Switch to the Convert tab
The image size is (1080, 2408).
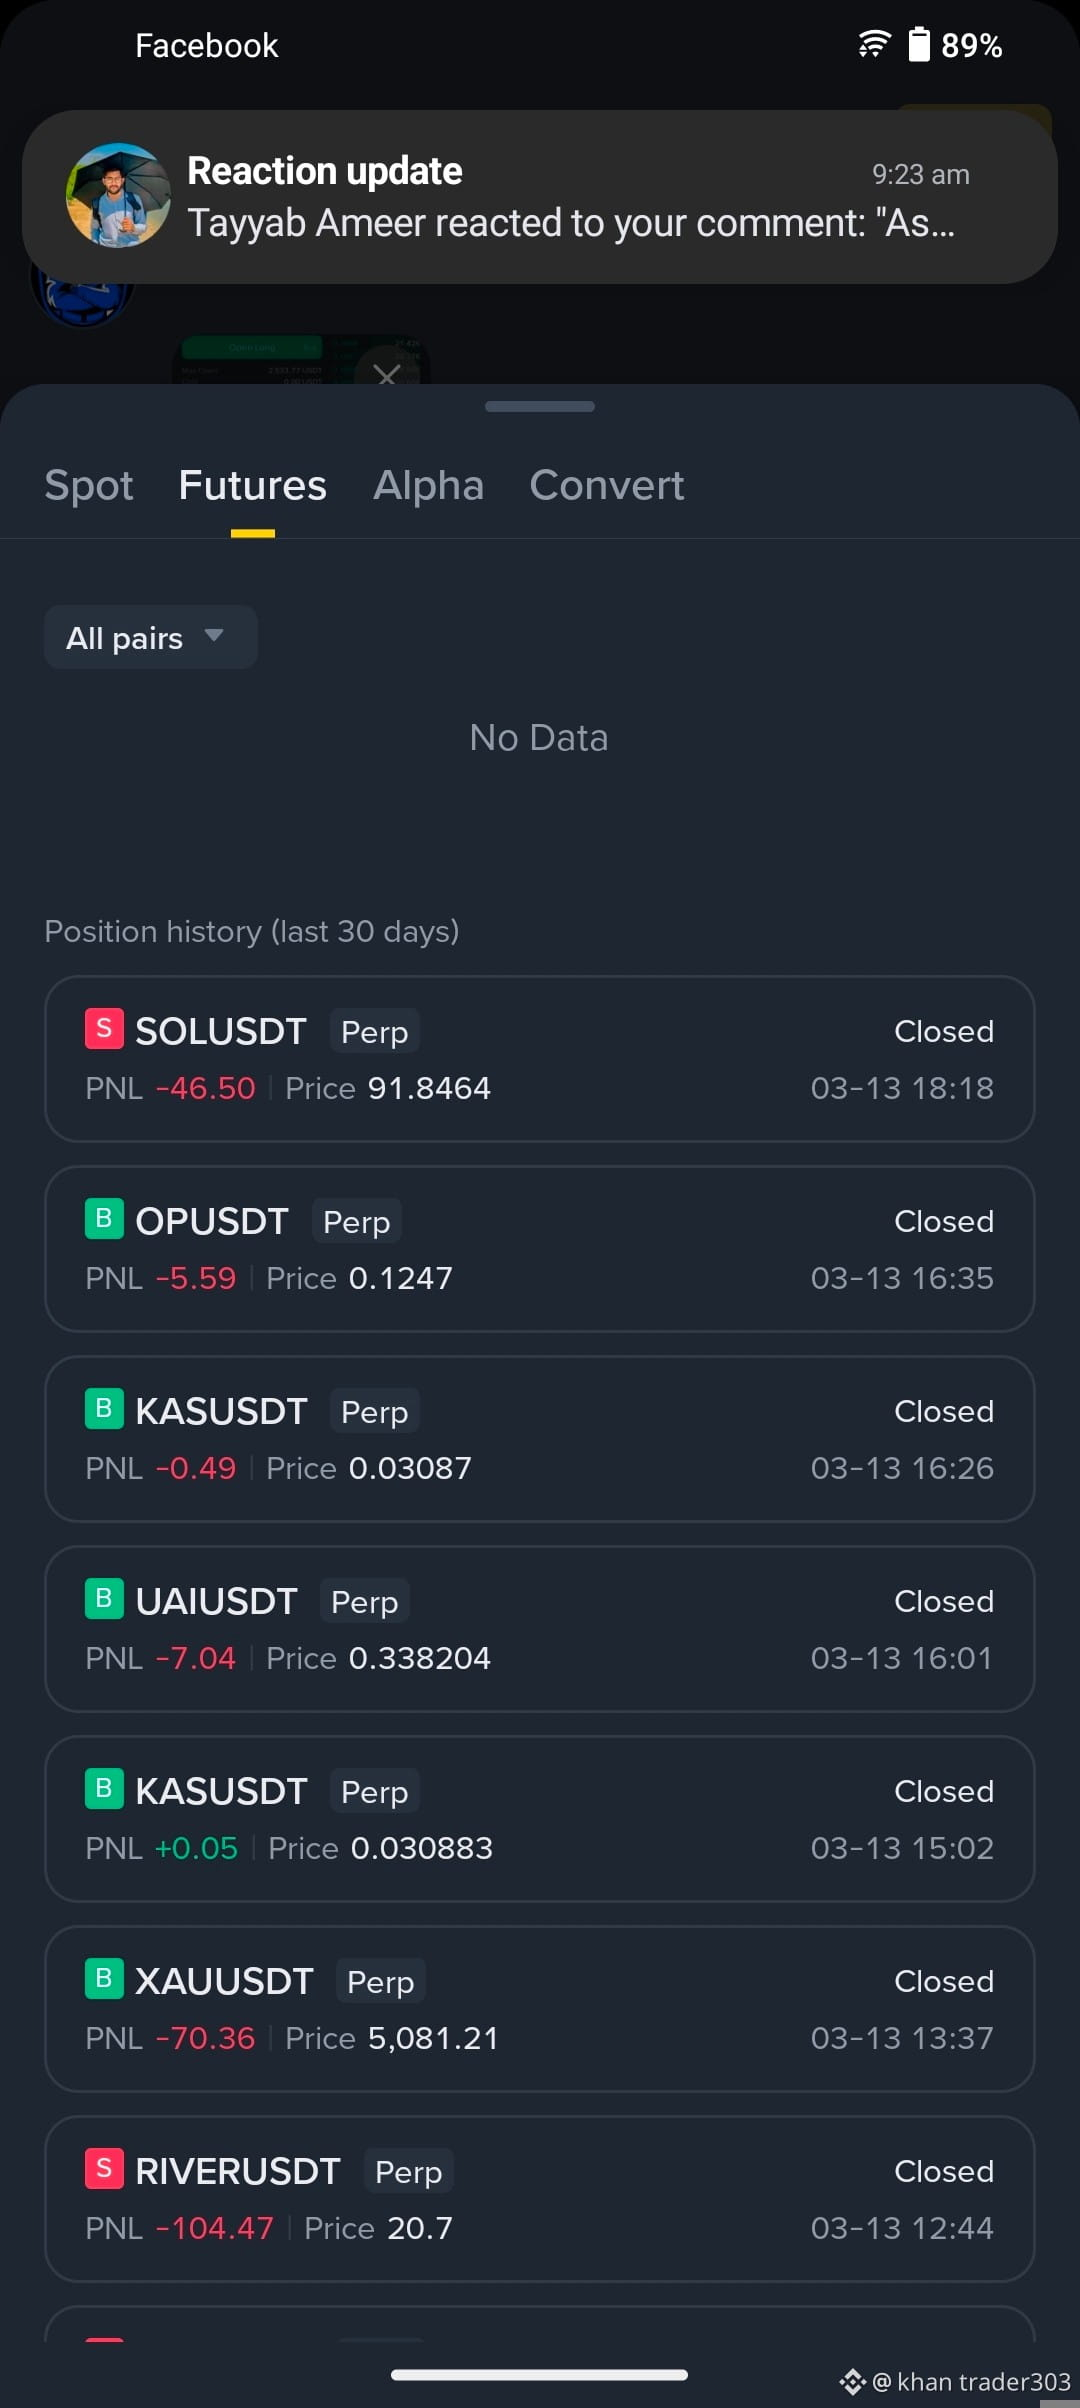point(607,485)
